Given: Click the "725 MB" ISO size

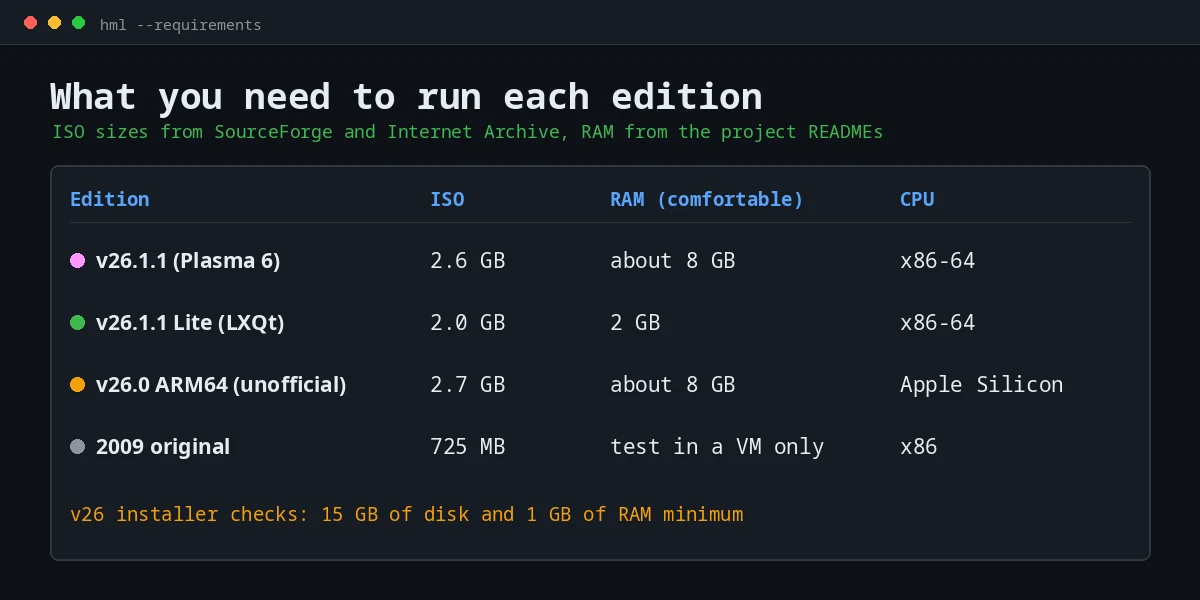Looking at the screenshot, I should (468, 447).
